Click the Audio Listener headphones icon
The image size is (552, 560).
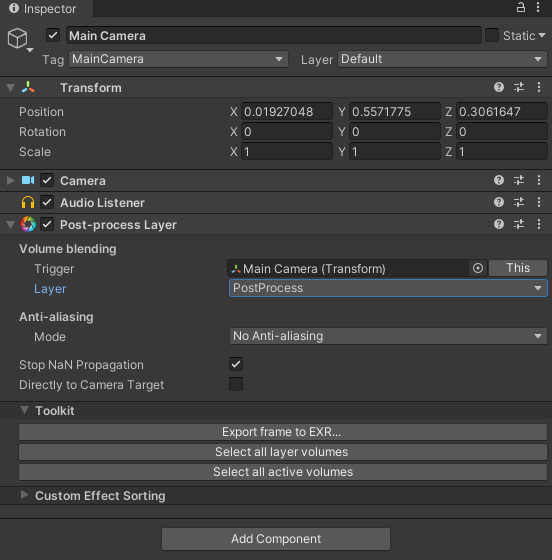28,202
